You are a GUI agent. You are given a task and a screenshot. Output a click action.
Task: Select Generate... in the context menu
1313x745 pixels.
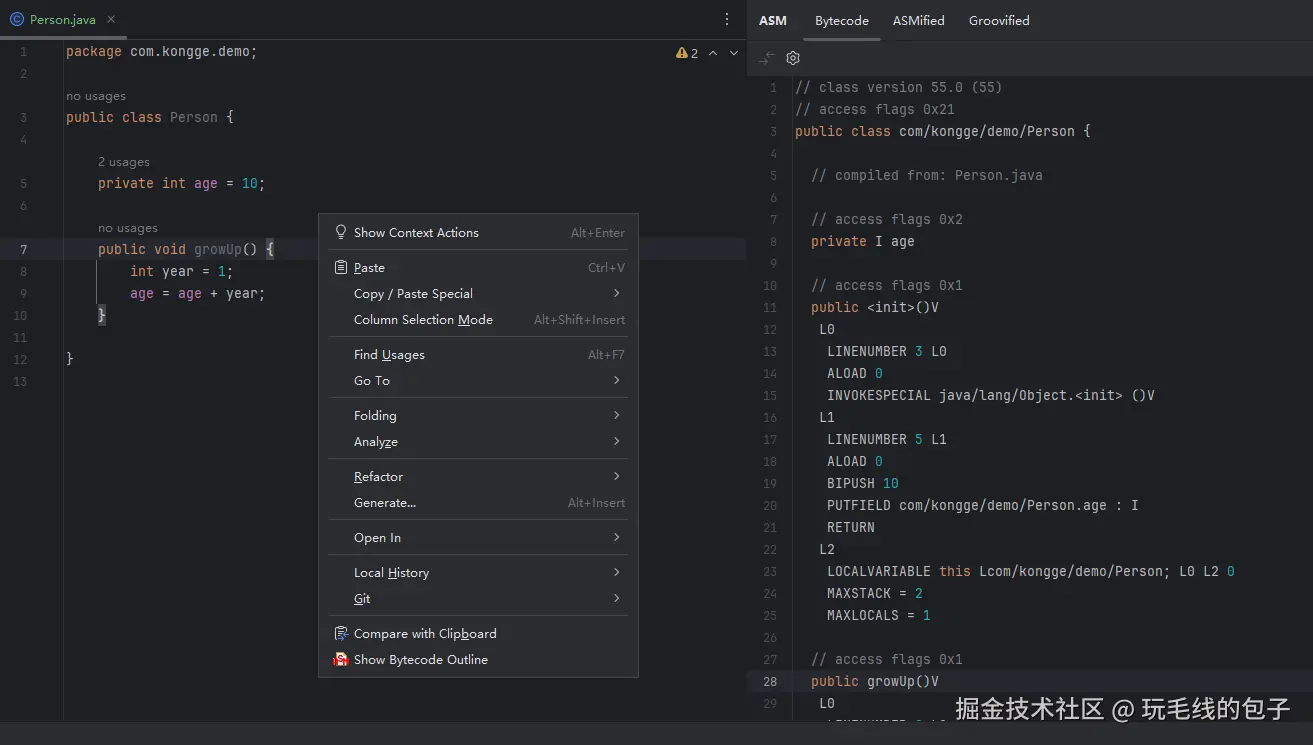pyautogui.click(x=385, y=503)
